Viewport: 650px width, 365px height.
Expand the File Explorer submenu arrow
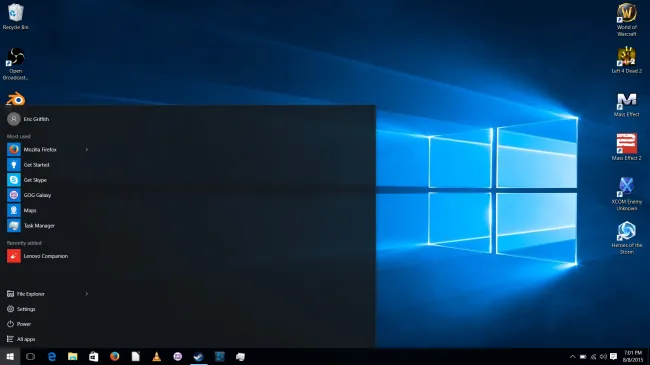coord(87,294)
